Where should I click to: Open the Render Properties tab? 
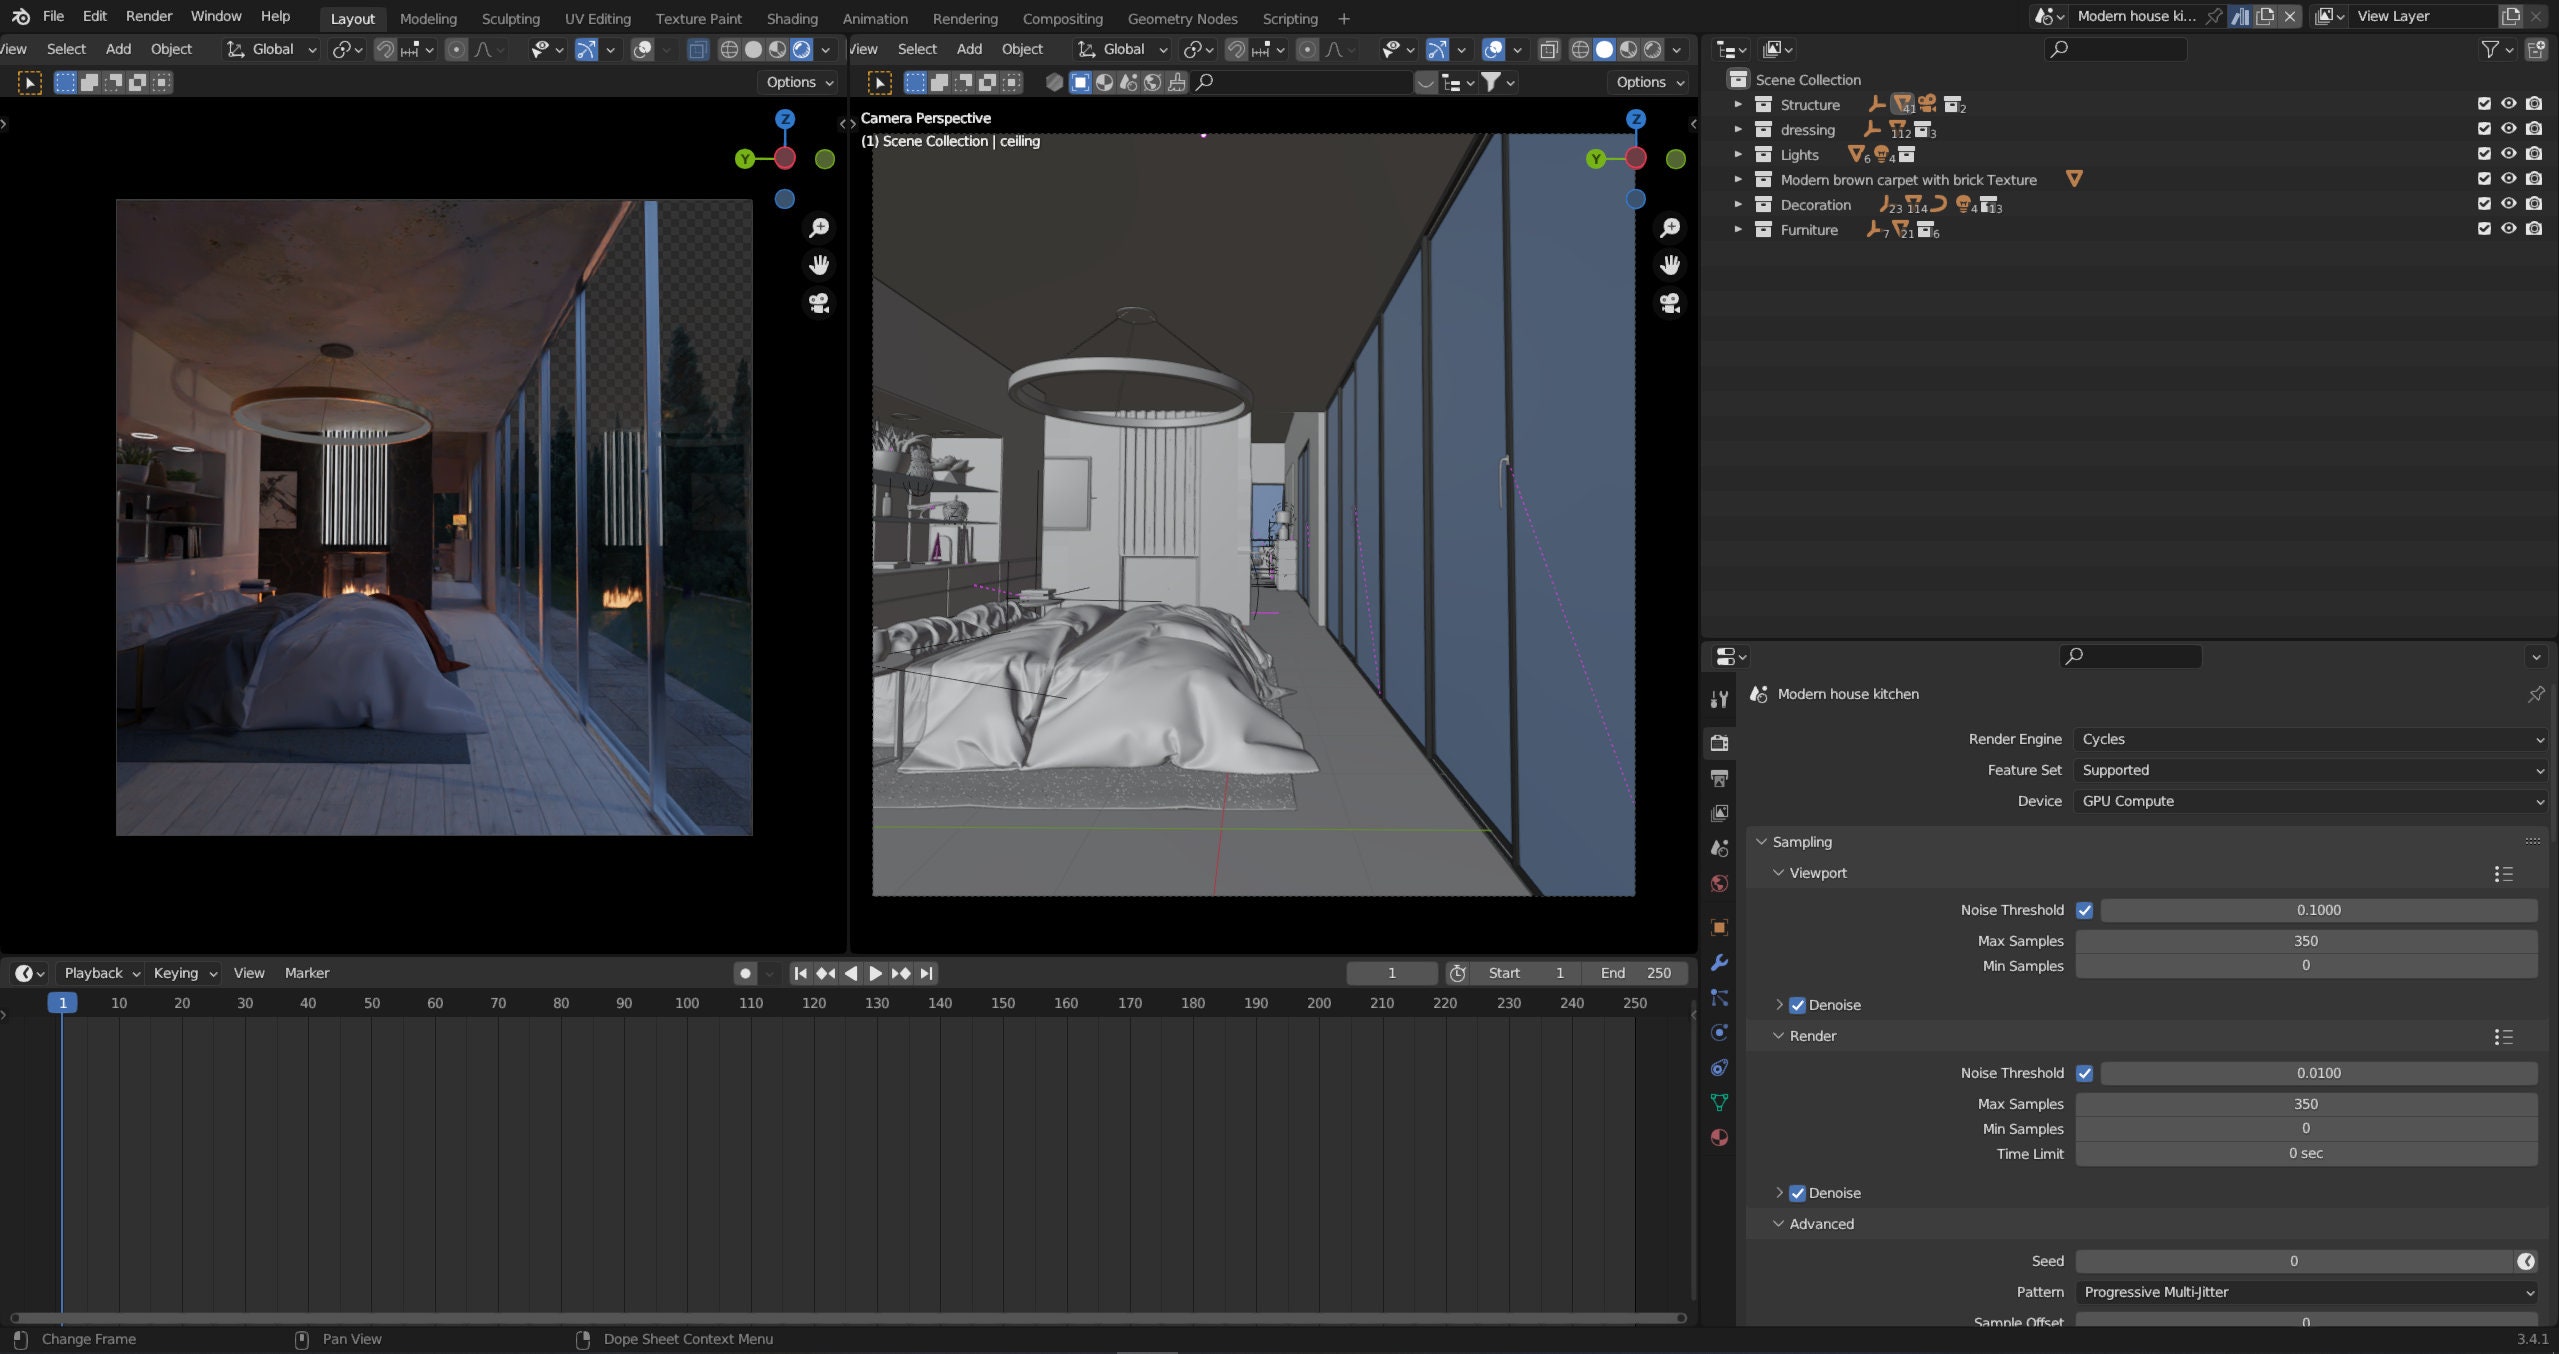pyautogui.click(x=1719, y=742)
